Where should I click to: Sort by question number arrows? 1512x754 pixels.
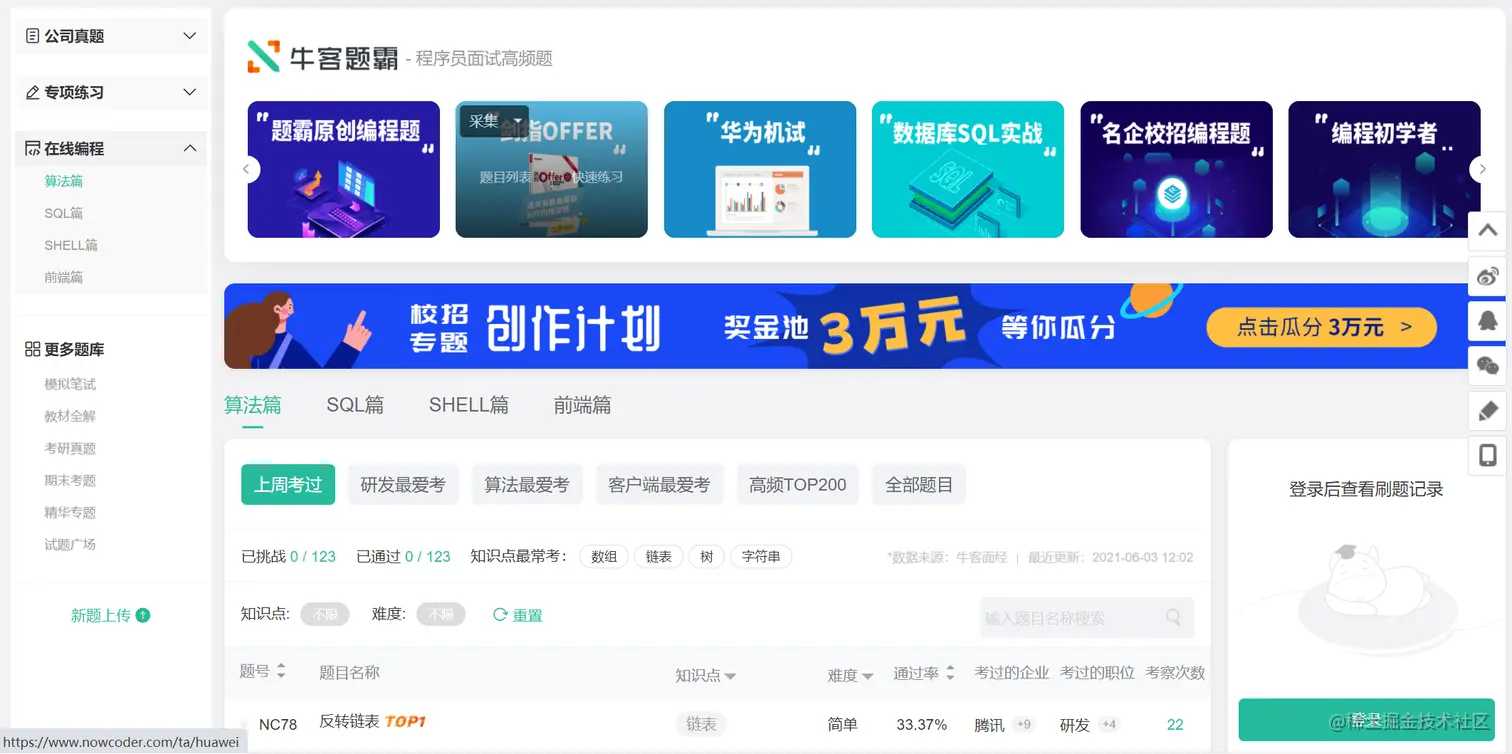tap(281, 671)
